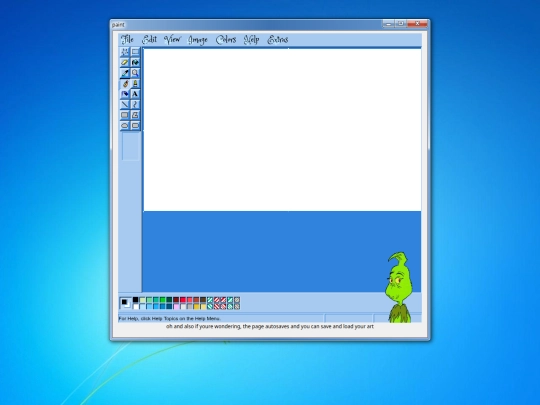Pick the Airbrush spray tool
The width and height of the screenshot is (540, 405).
(125, 94)
